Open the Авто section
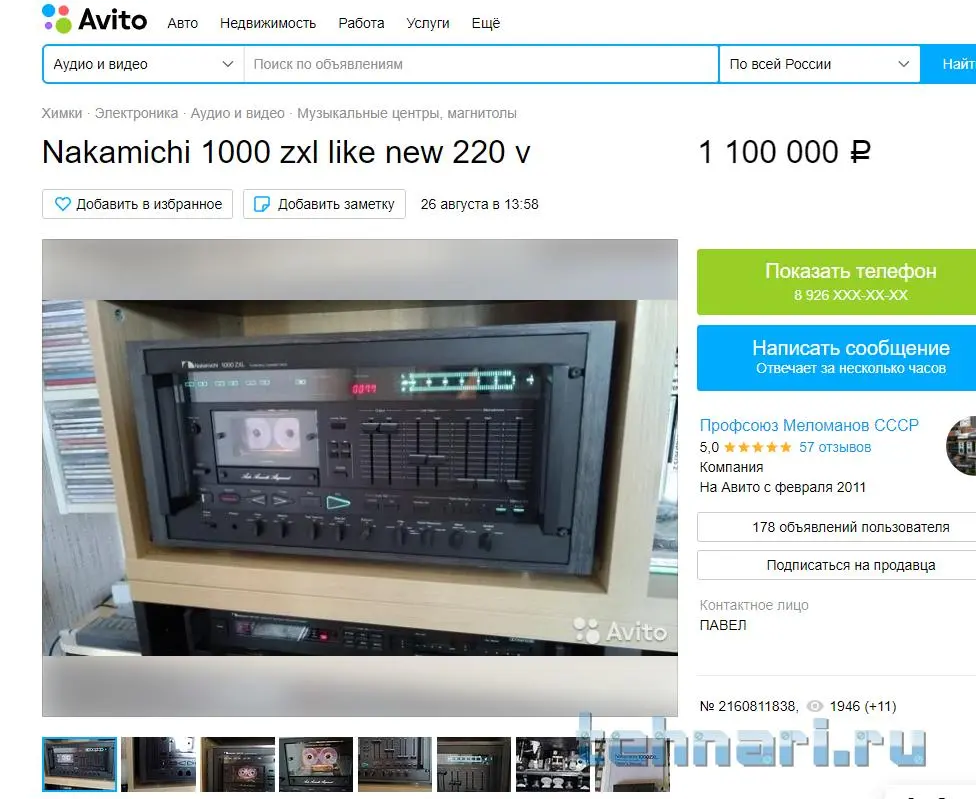 (182, 23)
